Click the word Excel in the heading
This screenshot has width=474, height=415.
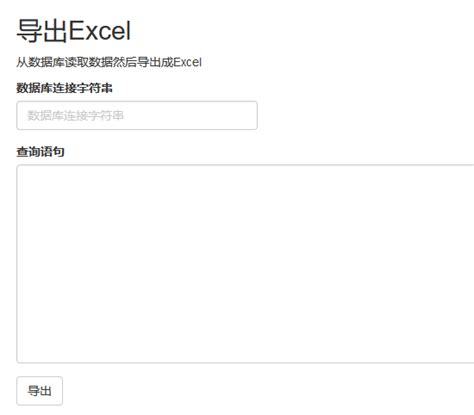coord(100,31)
